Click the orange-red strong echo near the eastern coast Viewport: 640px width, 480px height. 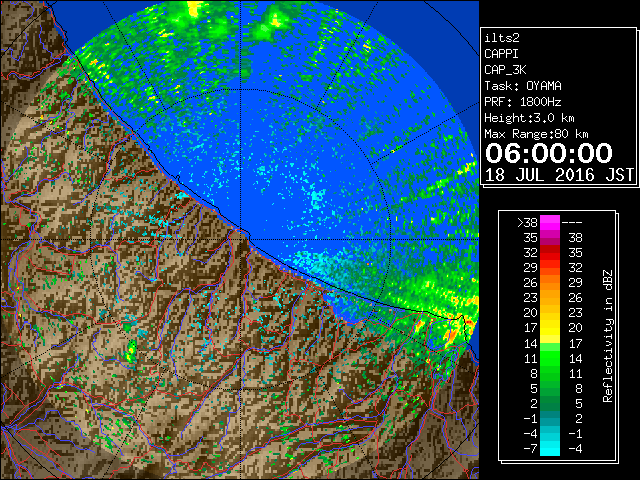(452, 336)
